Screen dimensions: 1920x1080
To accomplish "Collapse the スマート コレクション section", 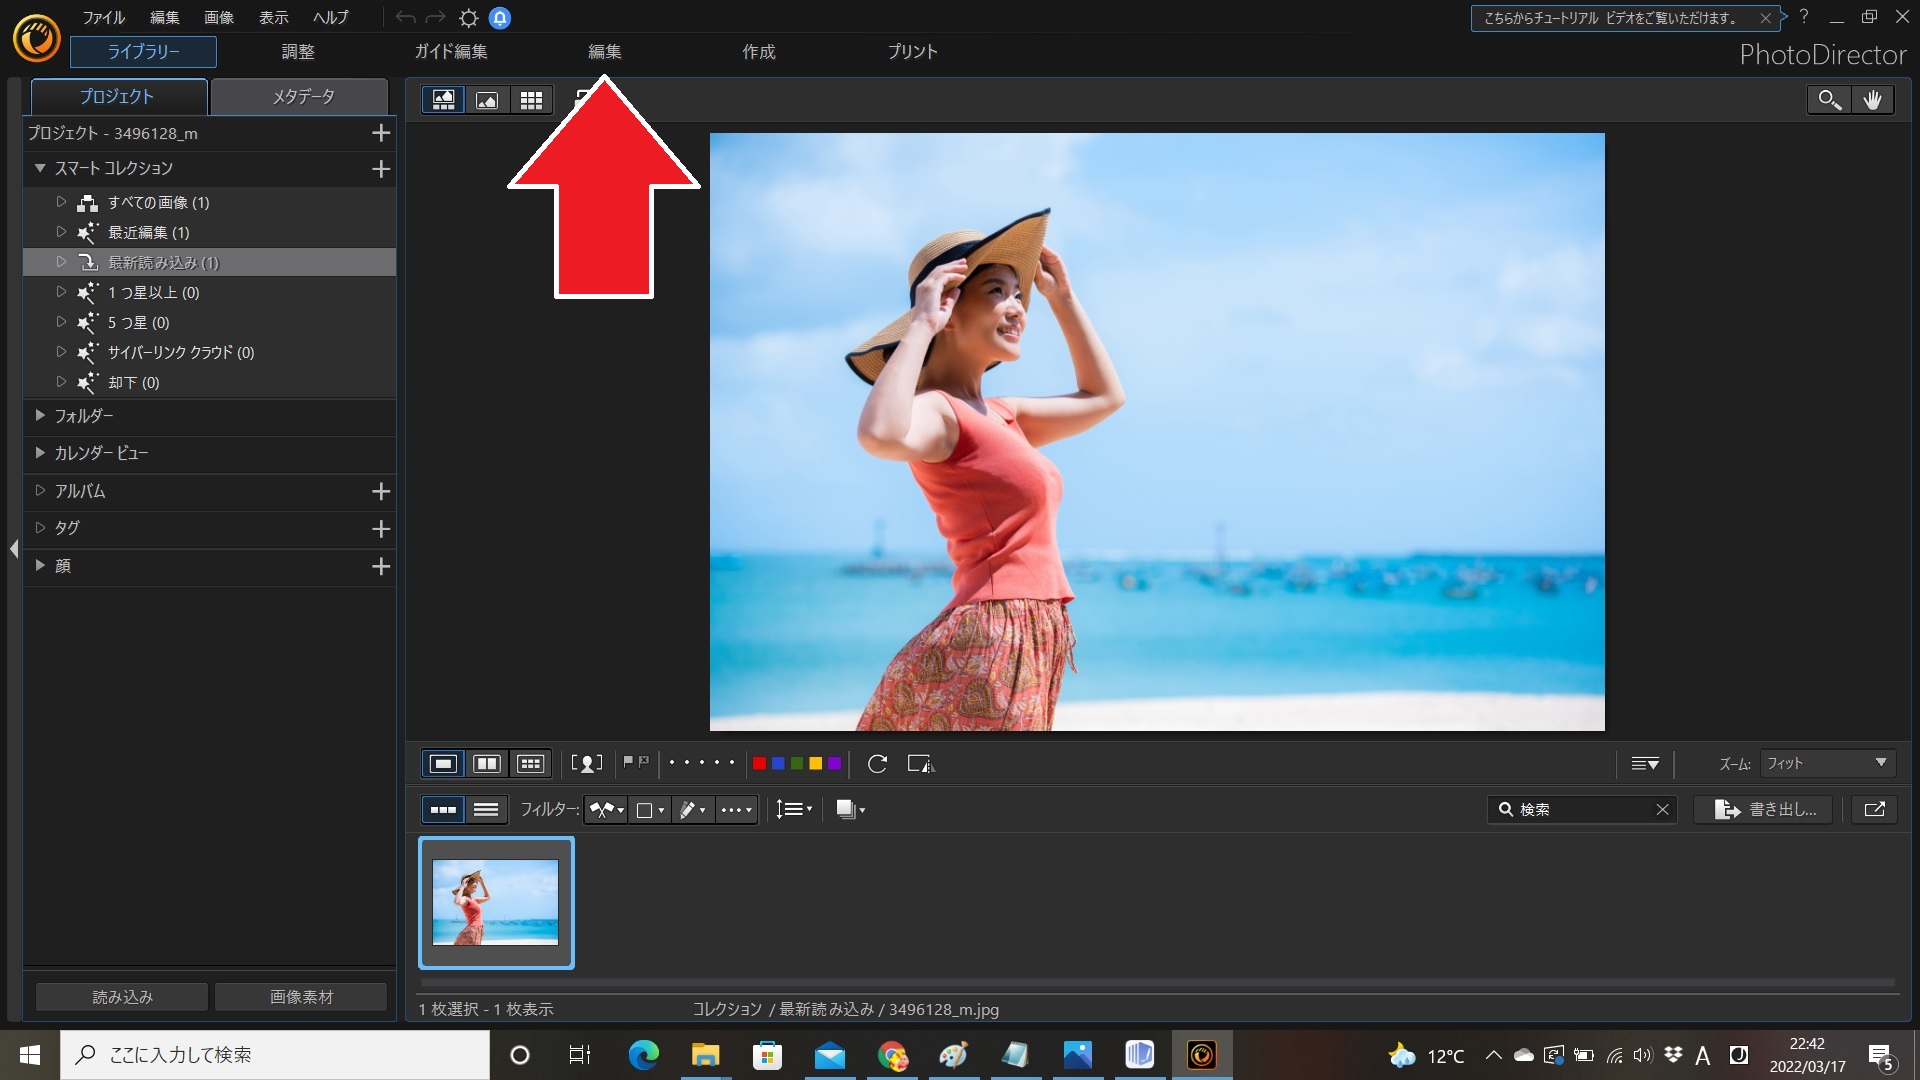I will click(40, 168).
